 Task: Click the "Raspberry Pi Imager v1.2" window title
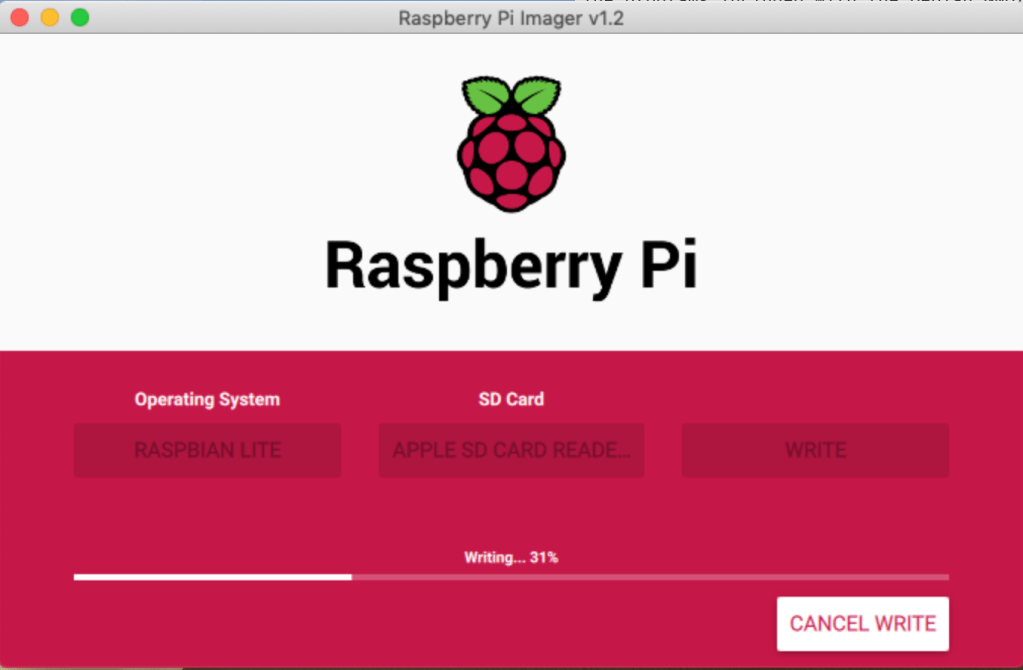[511, 18]
